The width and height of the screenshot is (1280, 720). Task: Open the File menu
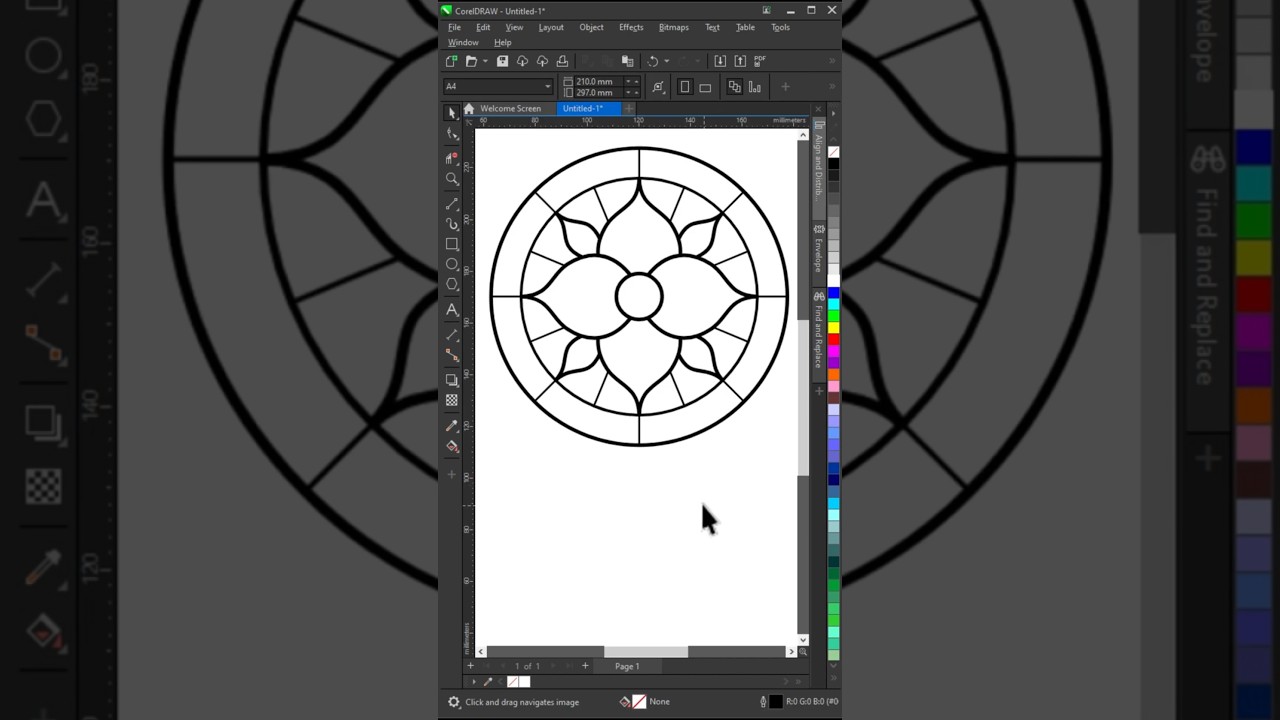(x=454, y=27)
